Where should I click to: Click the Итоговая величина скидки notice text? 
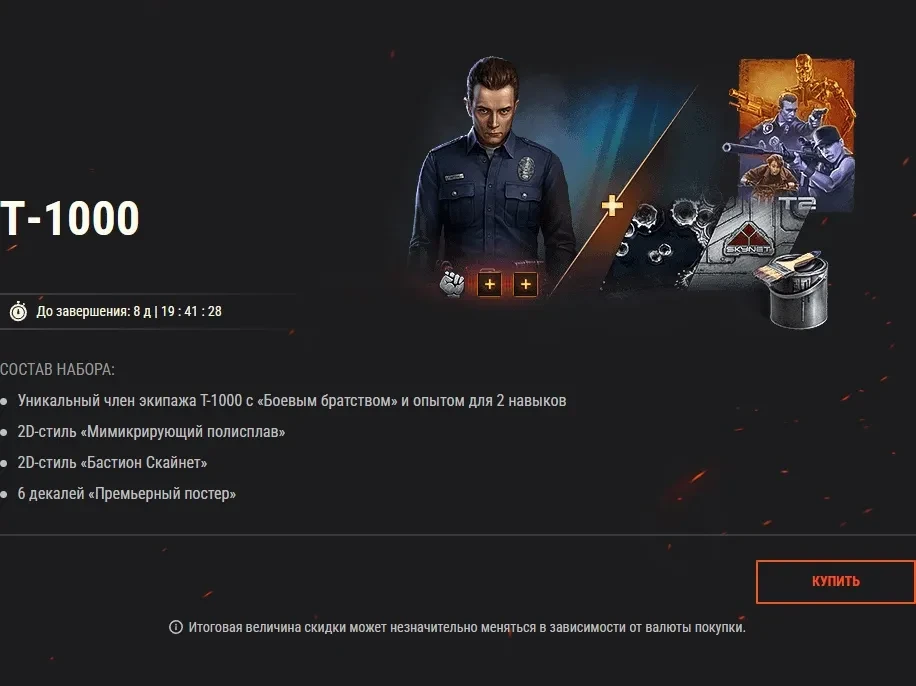coord(467,628)
